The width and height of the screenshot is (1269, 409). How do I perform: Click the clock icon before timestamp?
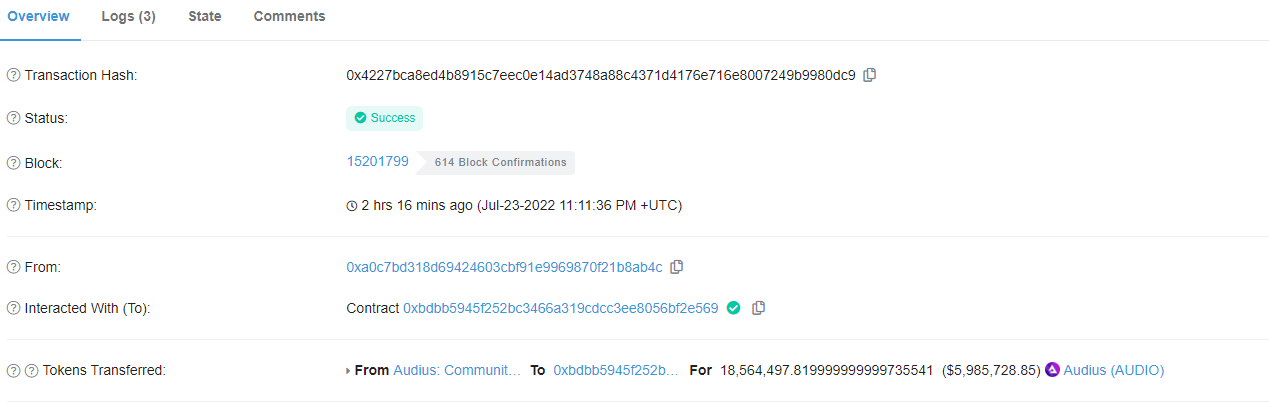pyautogui.click(x=352, y=206)
